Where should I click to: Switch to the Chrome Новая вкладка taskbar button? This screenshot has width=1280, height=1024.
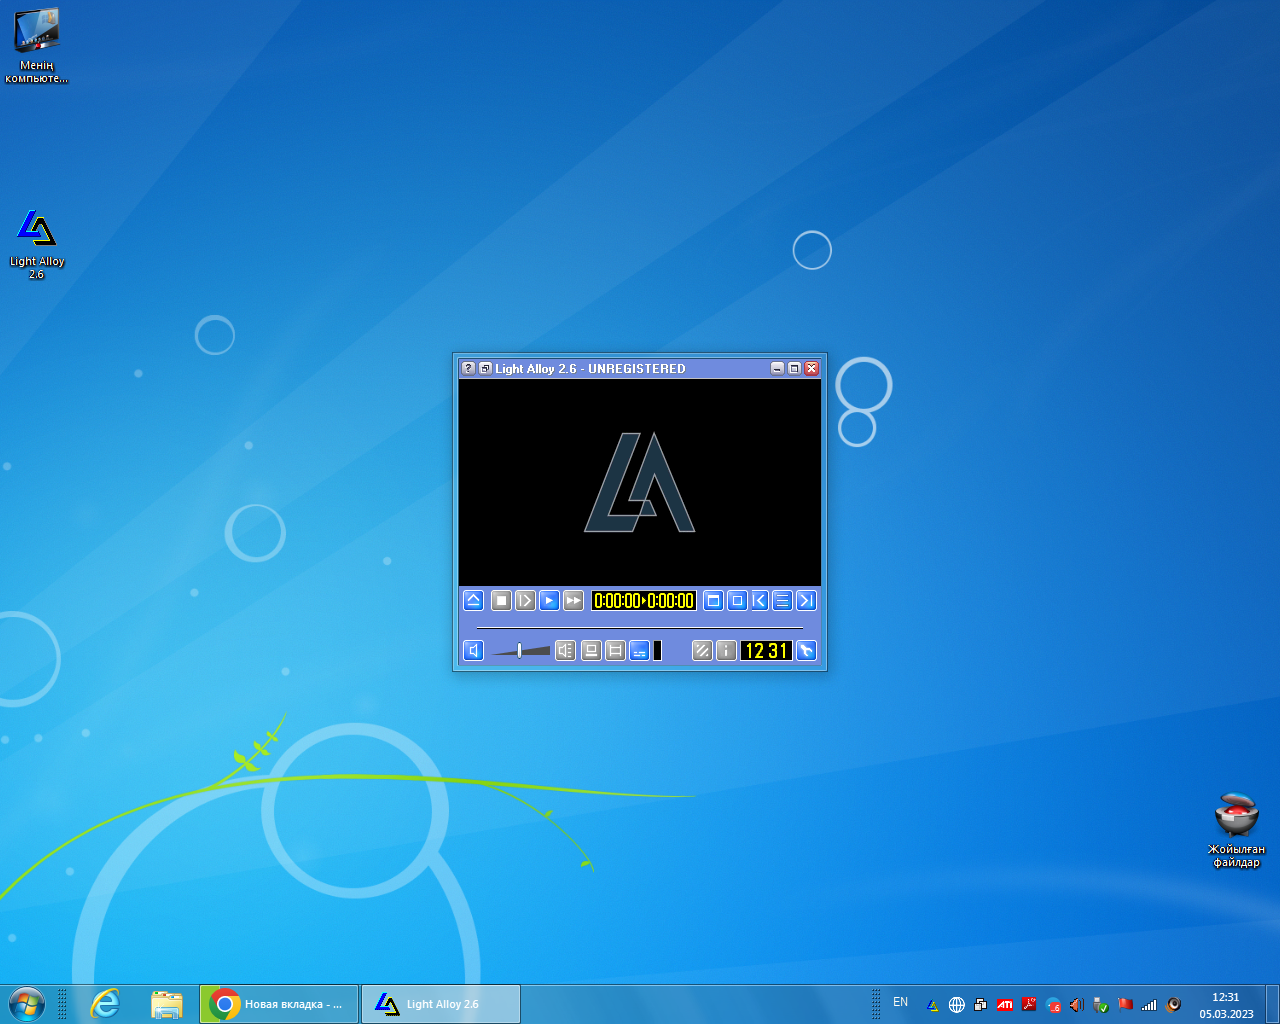pyautogui.click(x=279, y=1004)
